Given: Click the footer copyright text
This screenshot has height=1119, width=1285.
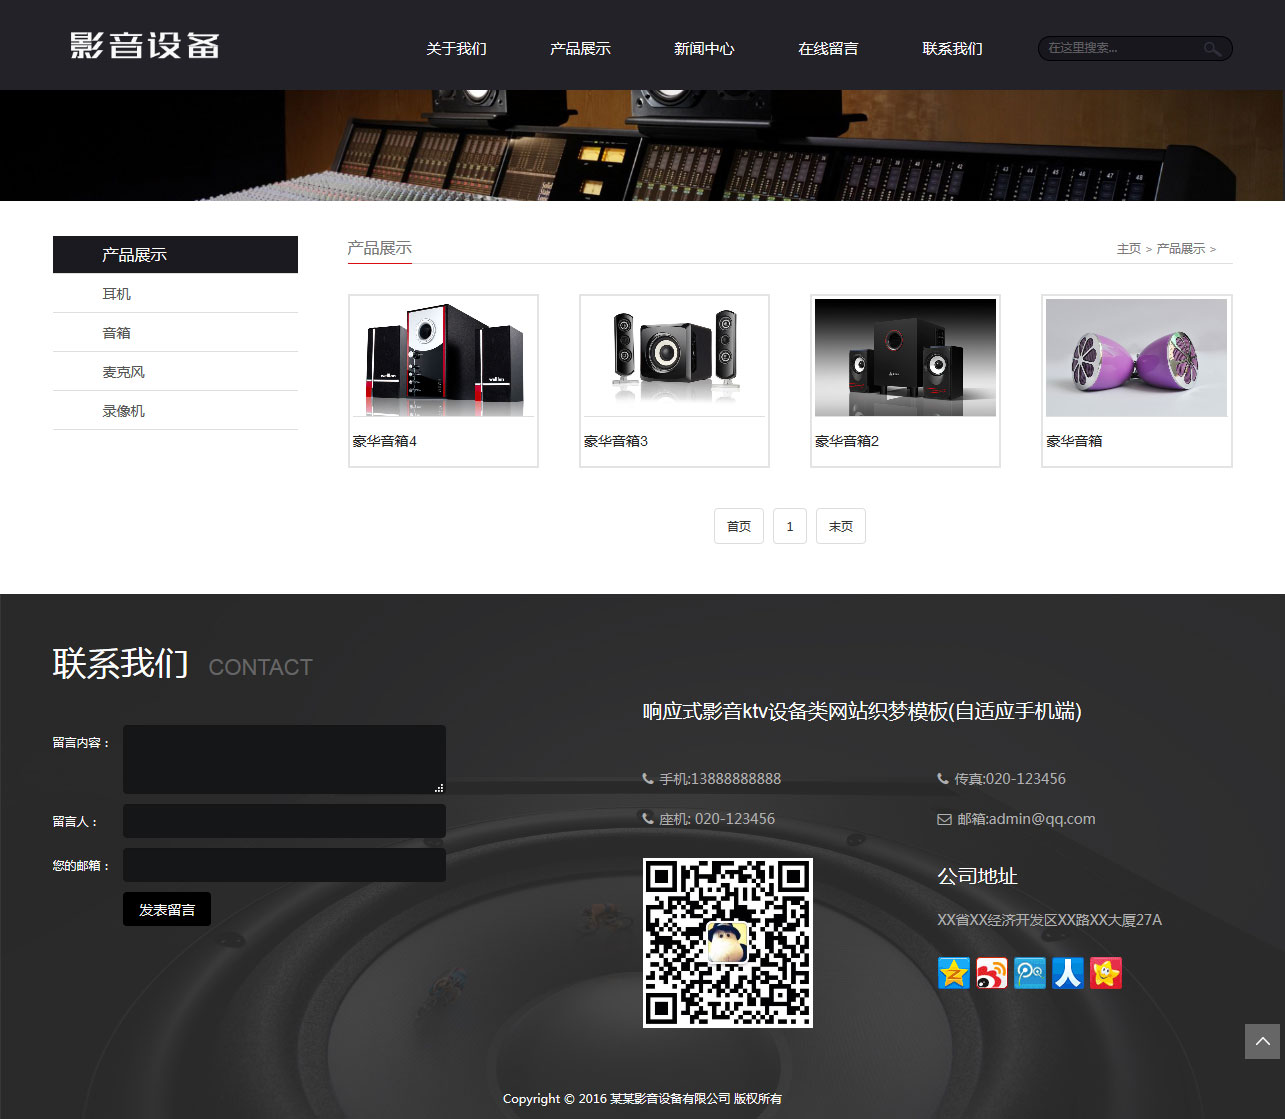Looking at the screenshot, I should (642, 1099).
